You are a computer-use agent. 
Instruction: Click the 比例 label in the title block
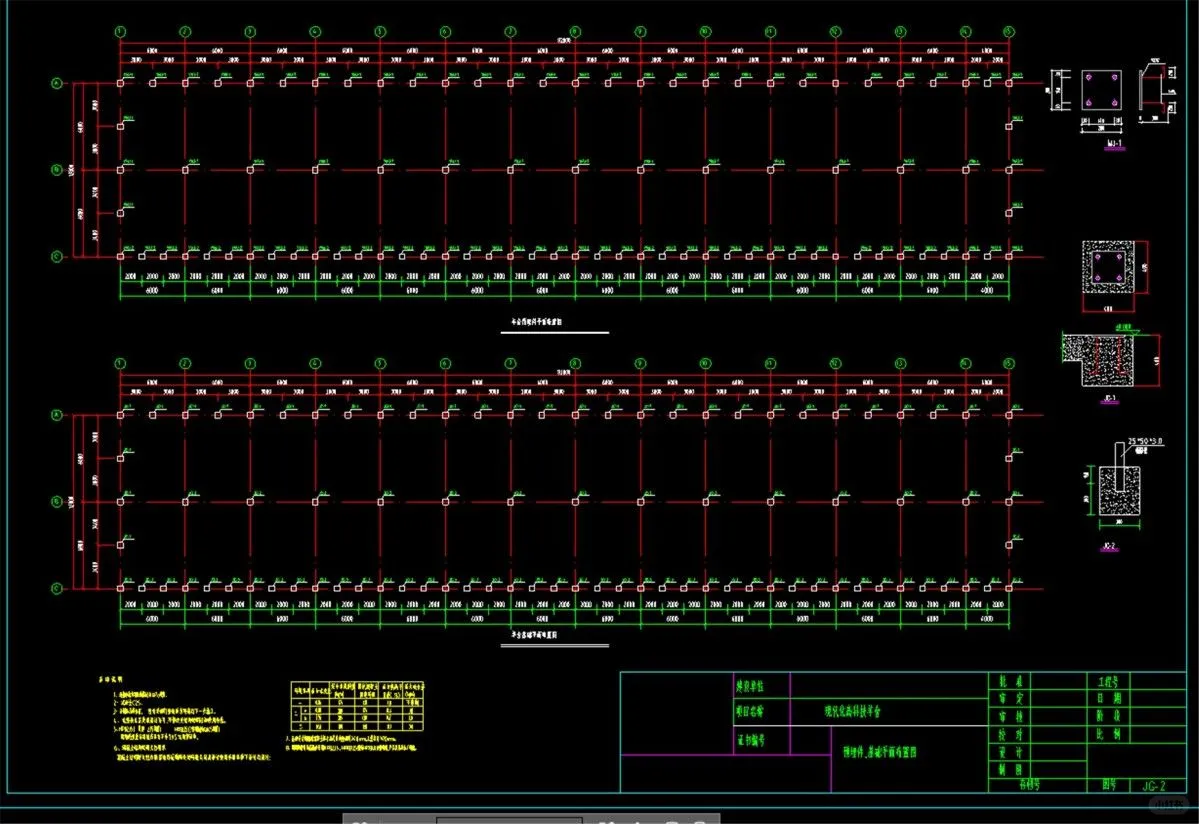click(x=1108, y=735)
